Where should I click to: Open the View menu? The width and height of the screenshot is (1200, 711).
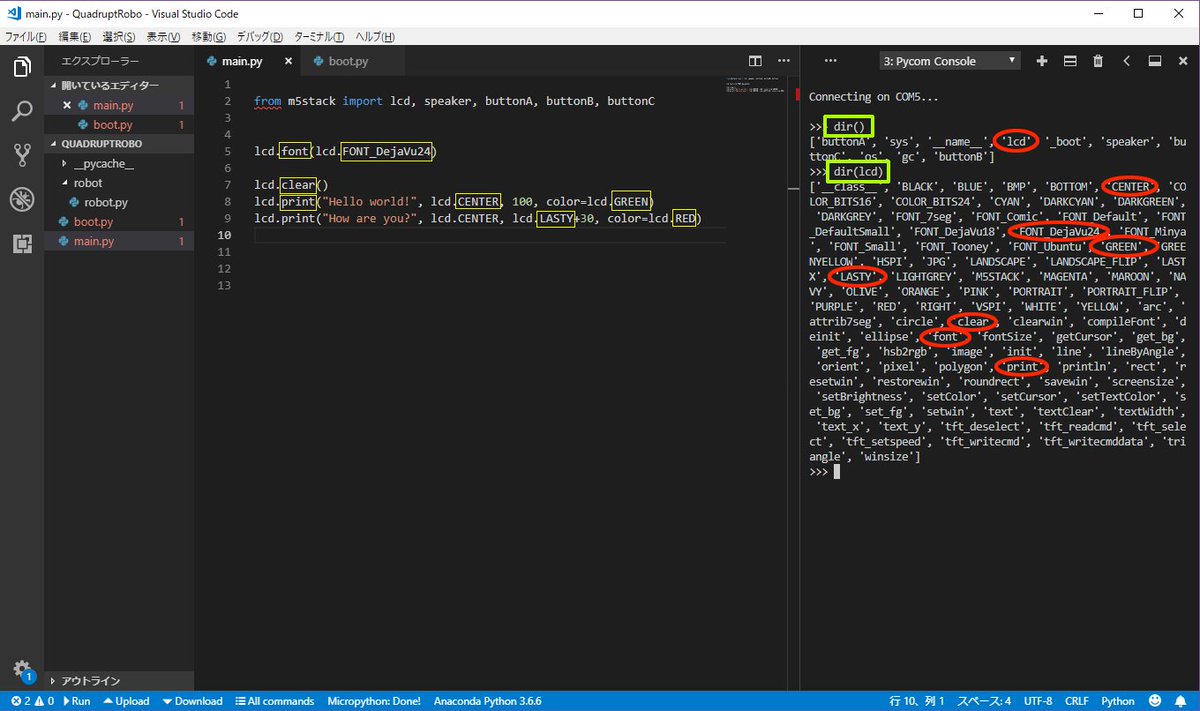[163, 37]
